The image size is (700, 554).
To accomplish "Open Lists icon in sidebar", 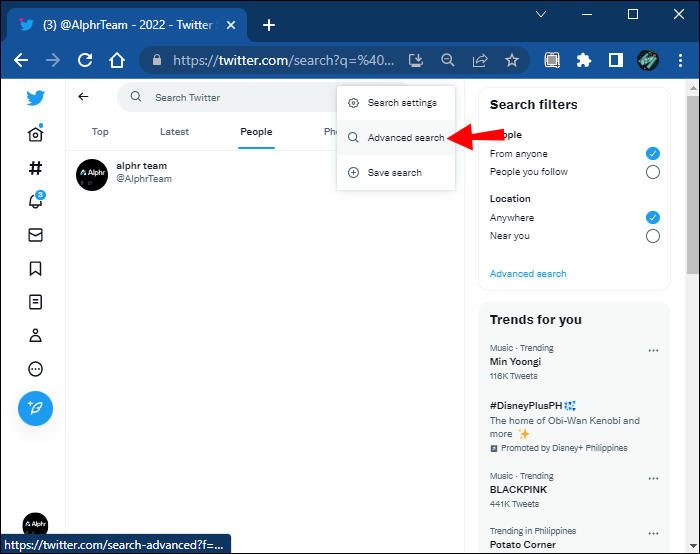I will [x=35, y=302].
